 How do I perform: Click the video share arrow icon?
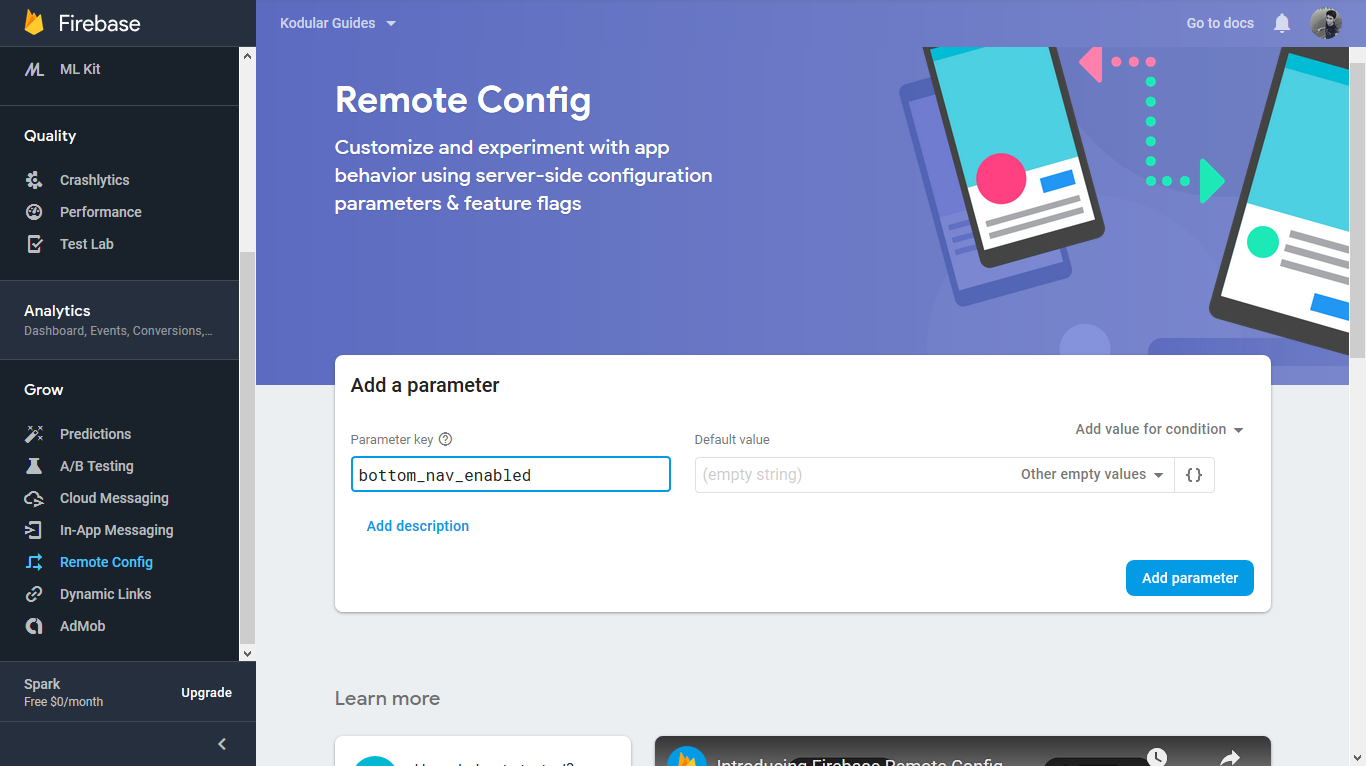(1229, 757)
